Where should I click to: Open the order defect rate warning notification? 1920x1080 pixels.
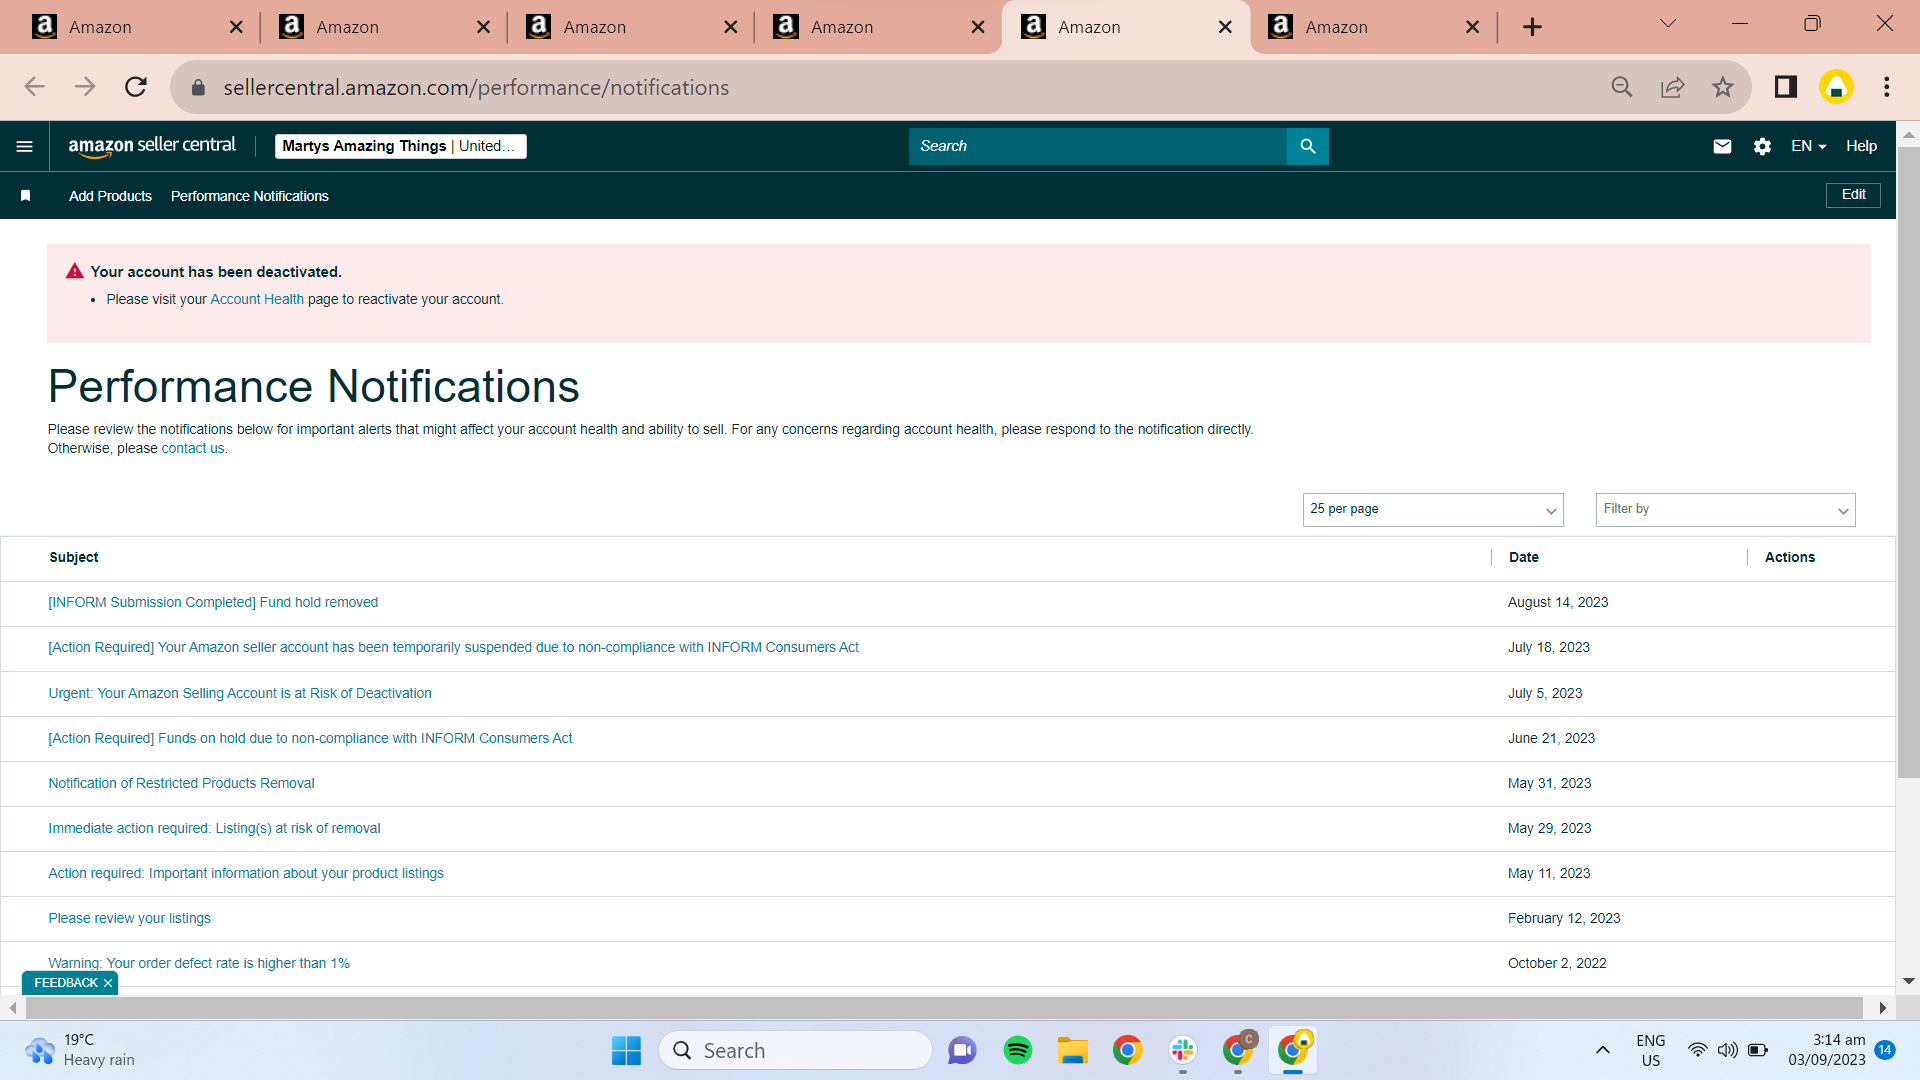(x=199, y=963)
